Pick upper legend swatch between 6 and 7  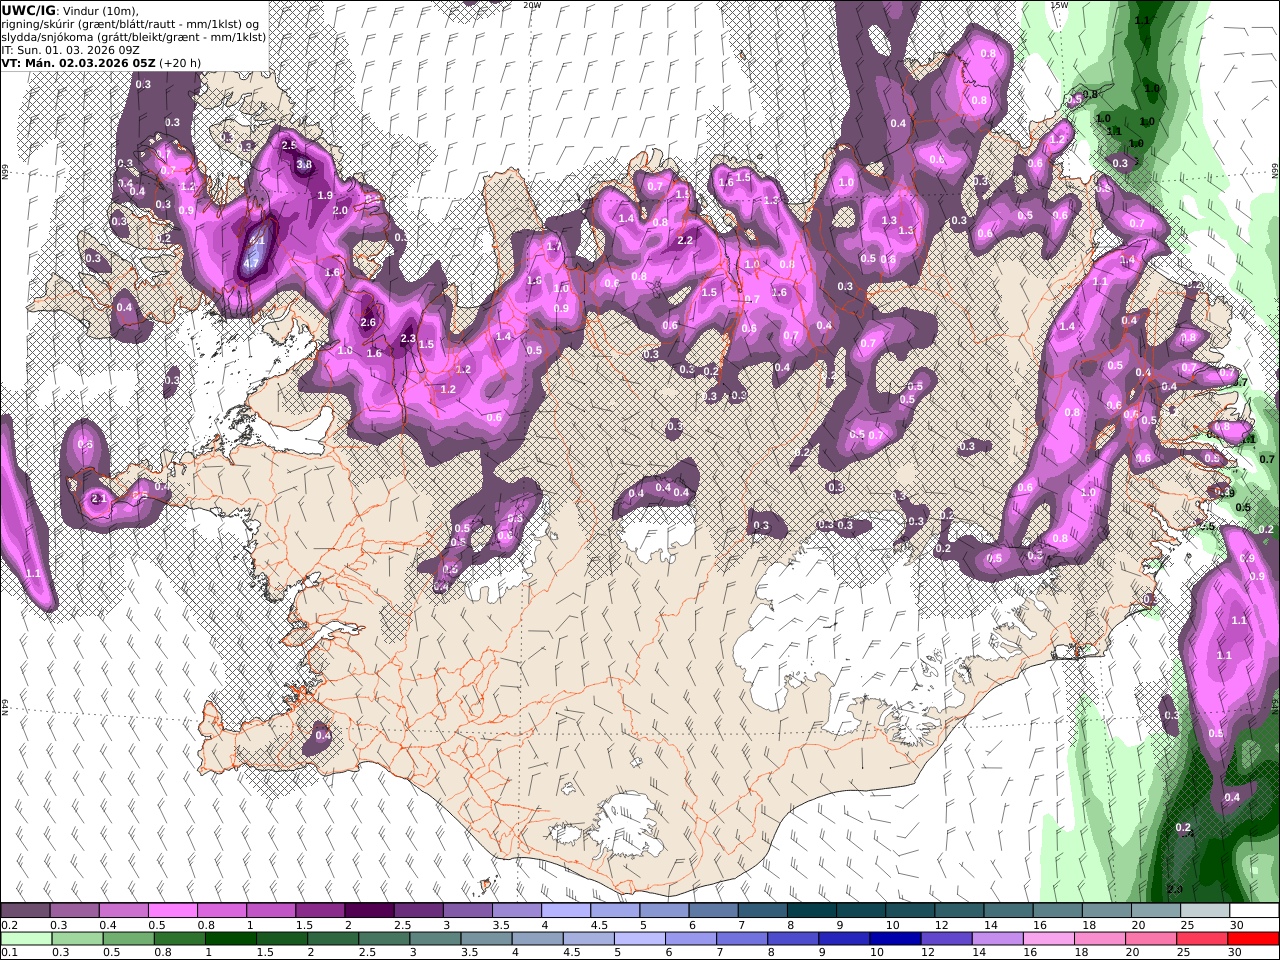point(713,911)
